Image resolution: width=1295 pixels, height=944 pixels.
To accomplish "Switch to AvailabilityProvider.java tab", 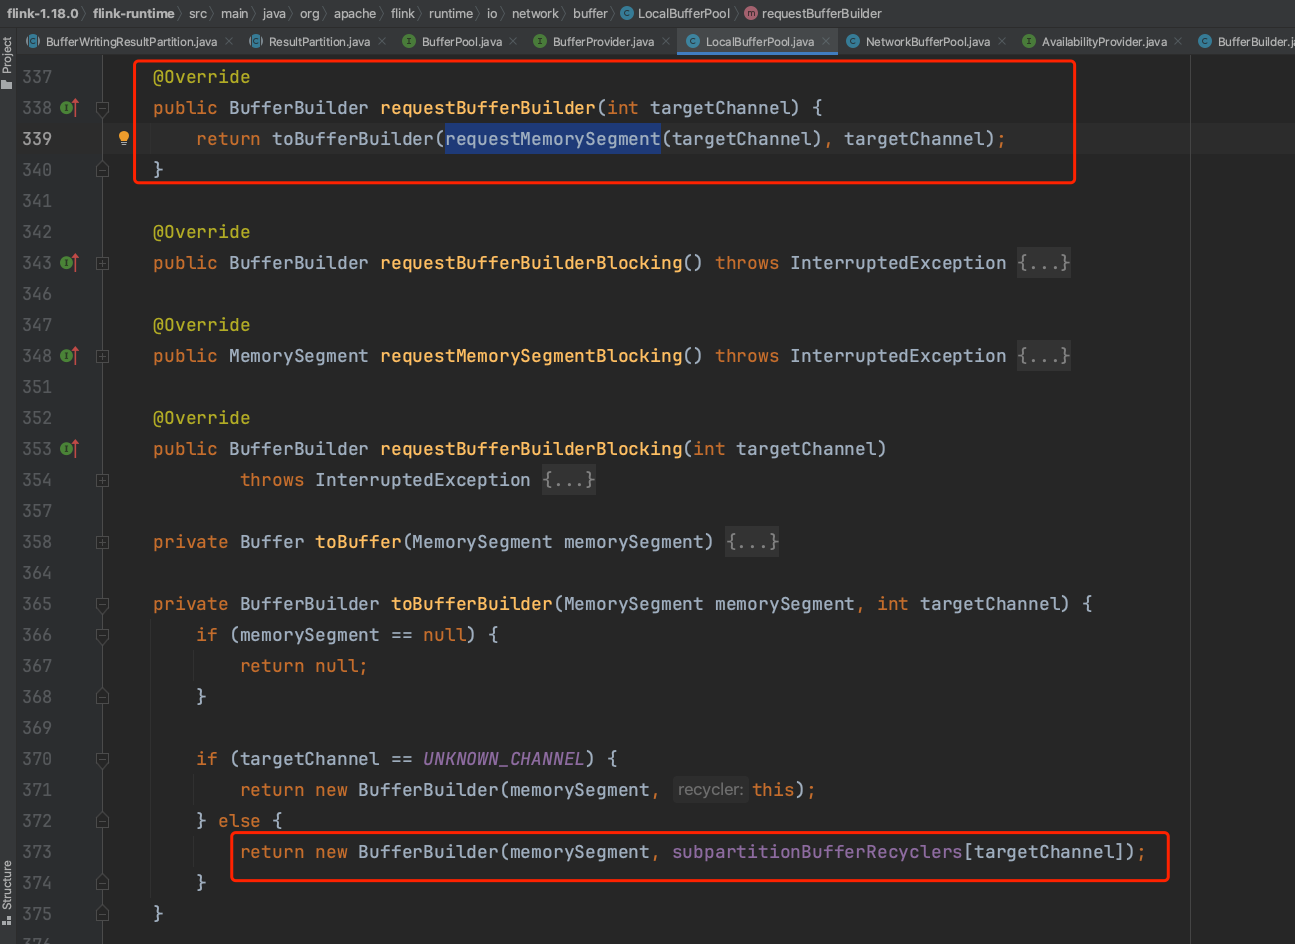I will pyautogui.click(x=1104, y=41).
